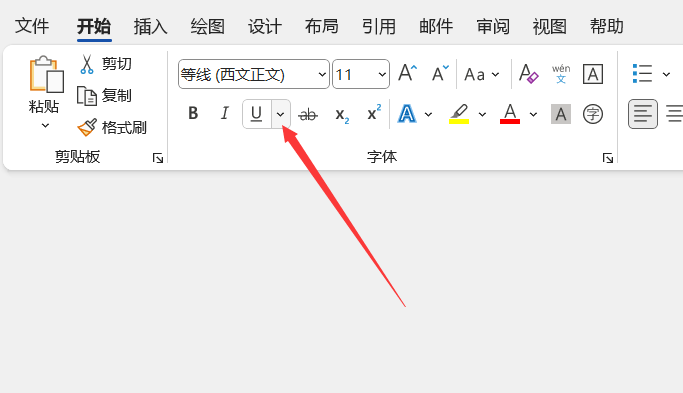Click the Clear All Formatting eraser icon
The width and height of the screenshot is (683, 393).
pyautogui.click(x=528, y=74)
